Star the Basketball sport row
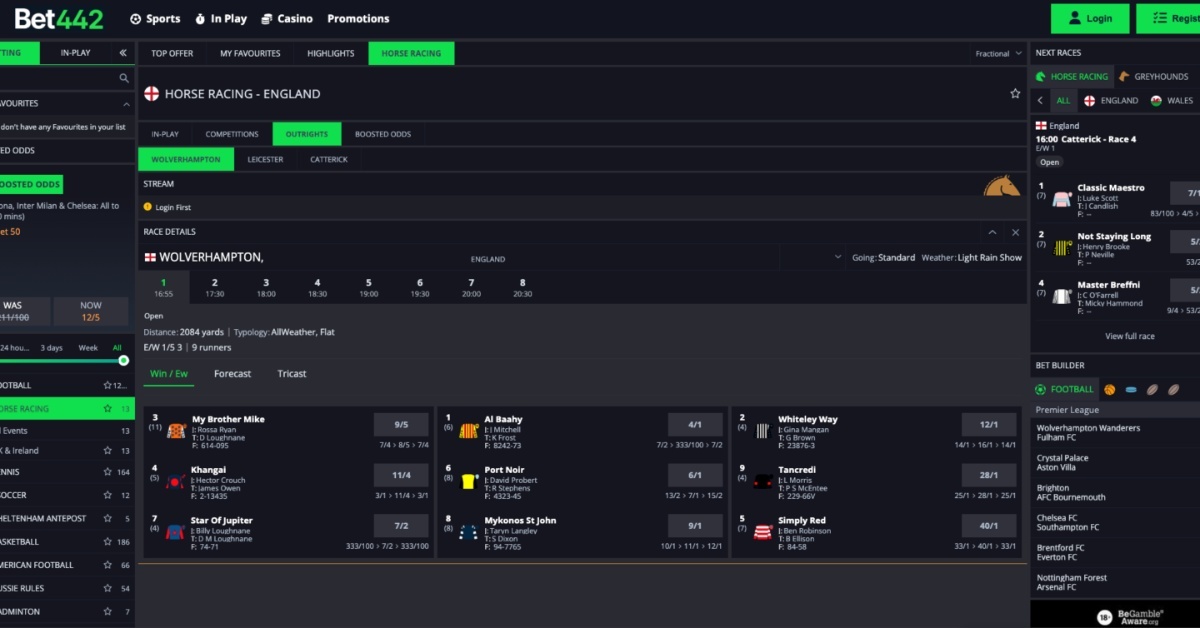Viewport: 1200px width, 628px height. [x=107, y=542]
